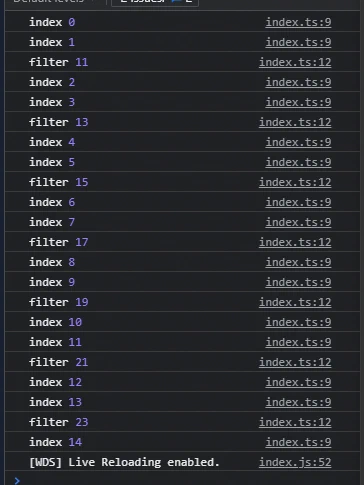
Task: Select the filter 15 log message
Action: tap(58, 182)
